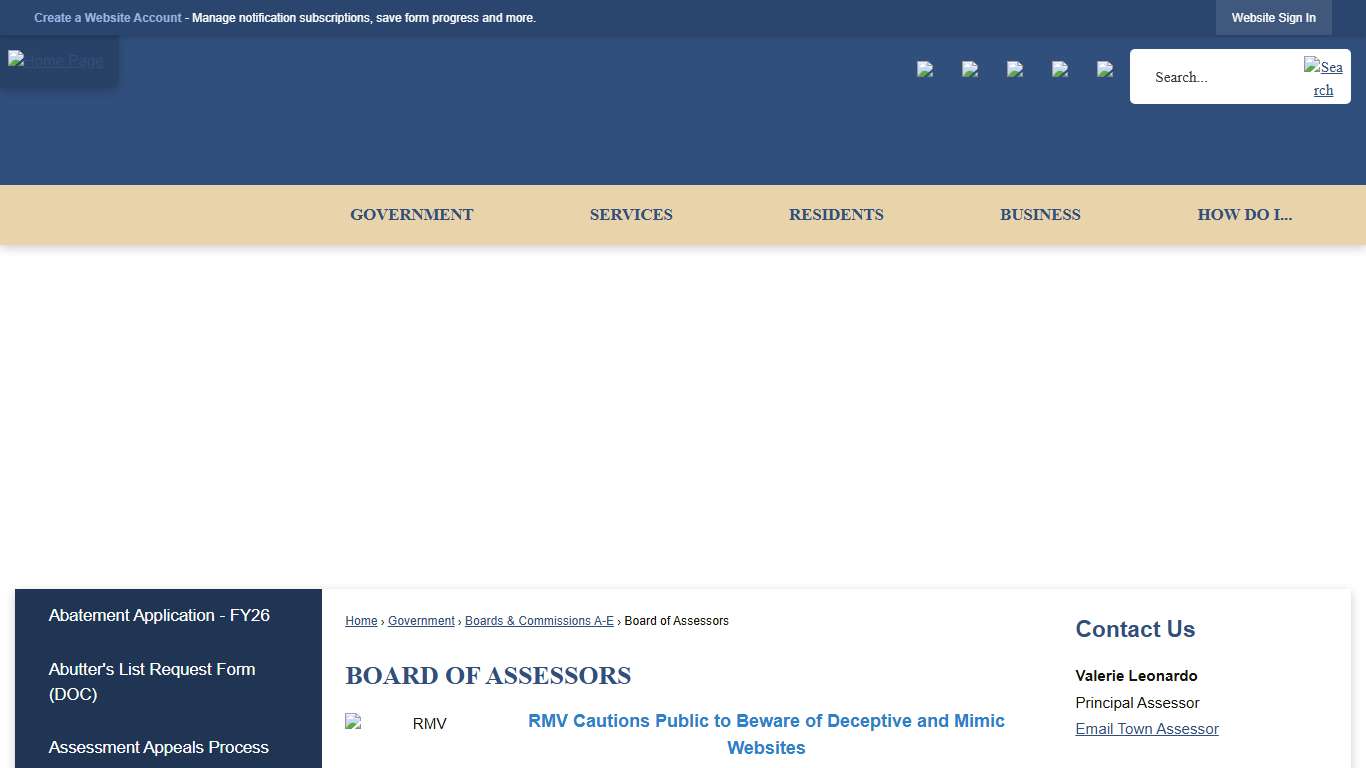Screen dimensions: 1366x768
Task: Open Boards & Commissions A-E breadcrumb link
Action: 539,620
